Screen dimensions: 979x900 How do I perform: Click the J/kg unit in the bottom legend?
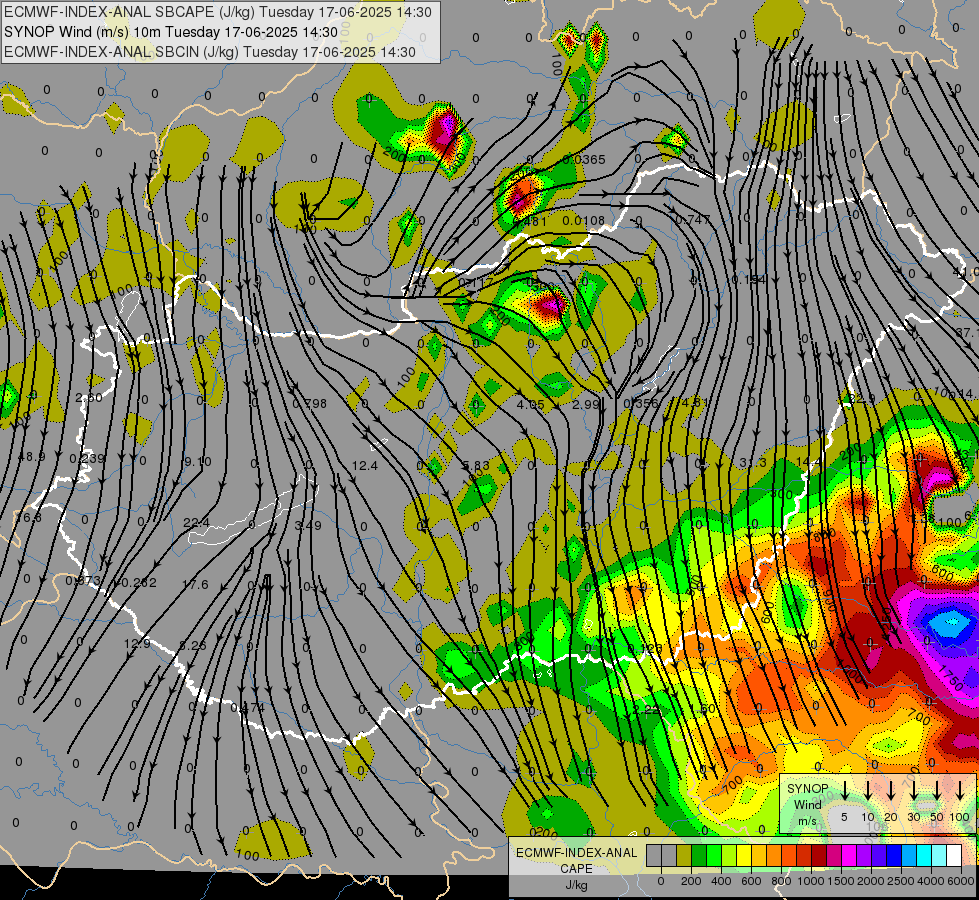point(577,885)
